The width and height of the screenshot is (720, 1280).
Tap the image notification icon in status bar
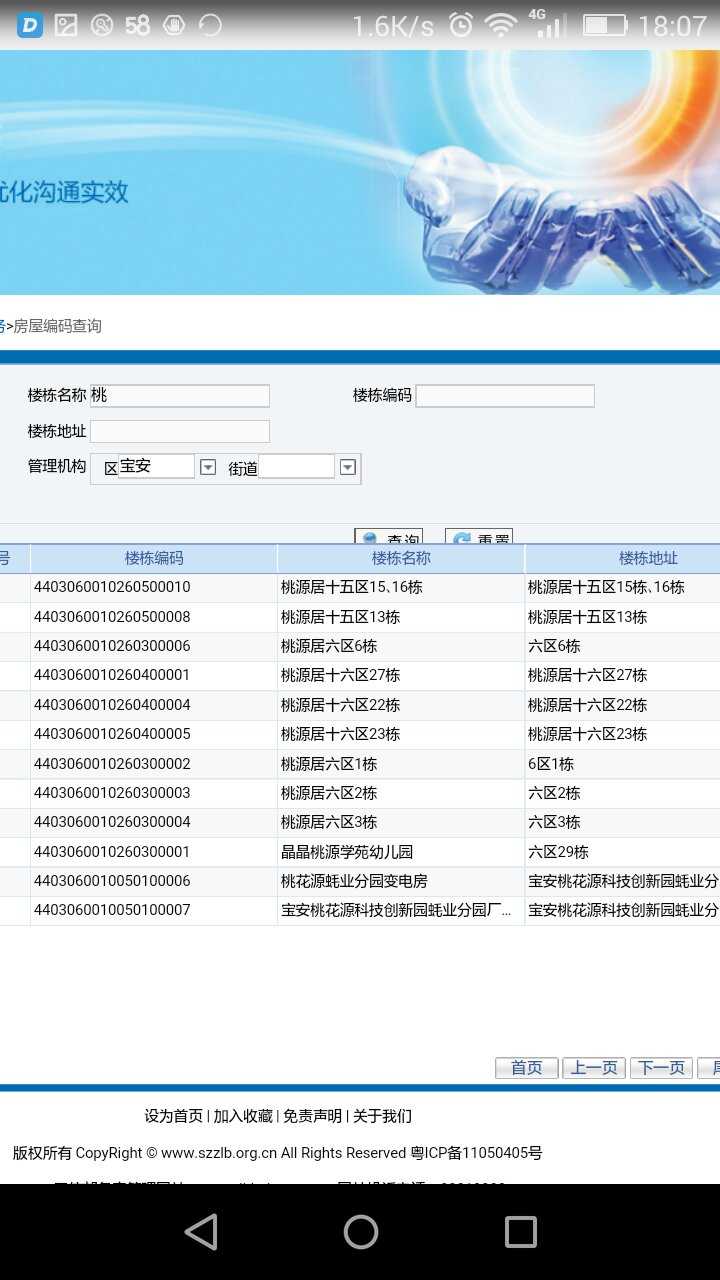(66, 25)
